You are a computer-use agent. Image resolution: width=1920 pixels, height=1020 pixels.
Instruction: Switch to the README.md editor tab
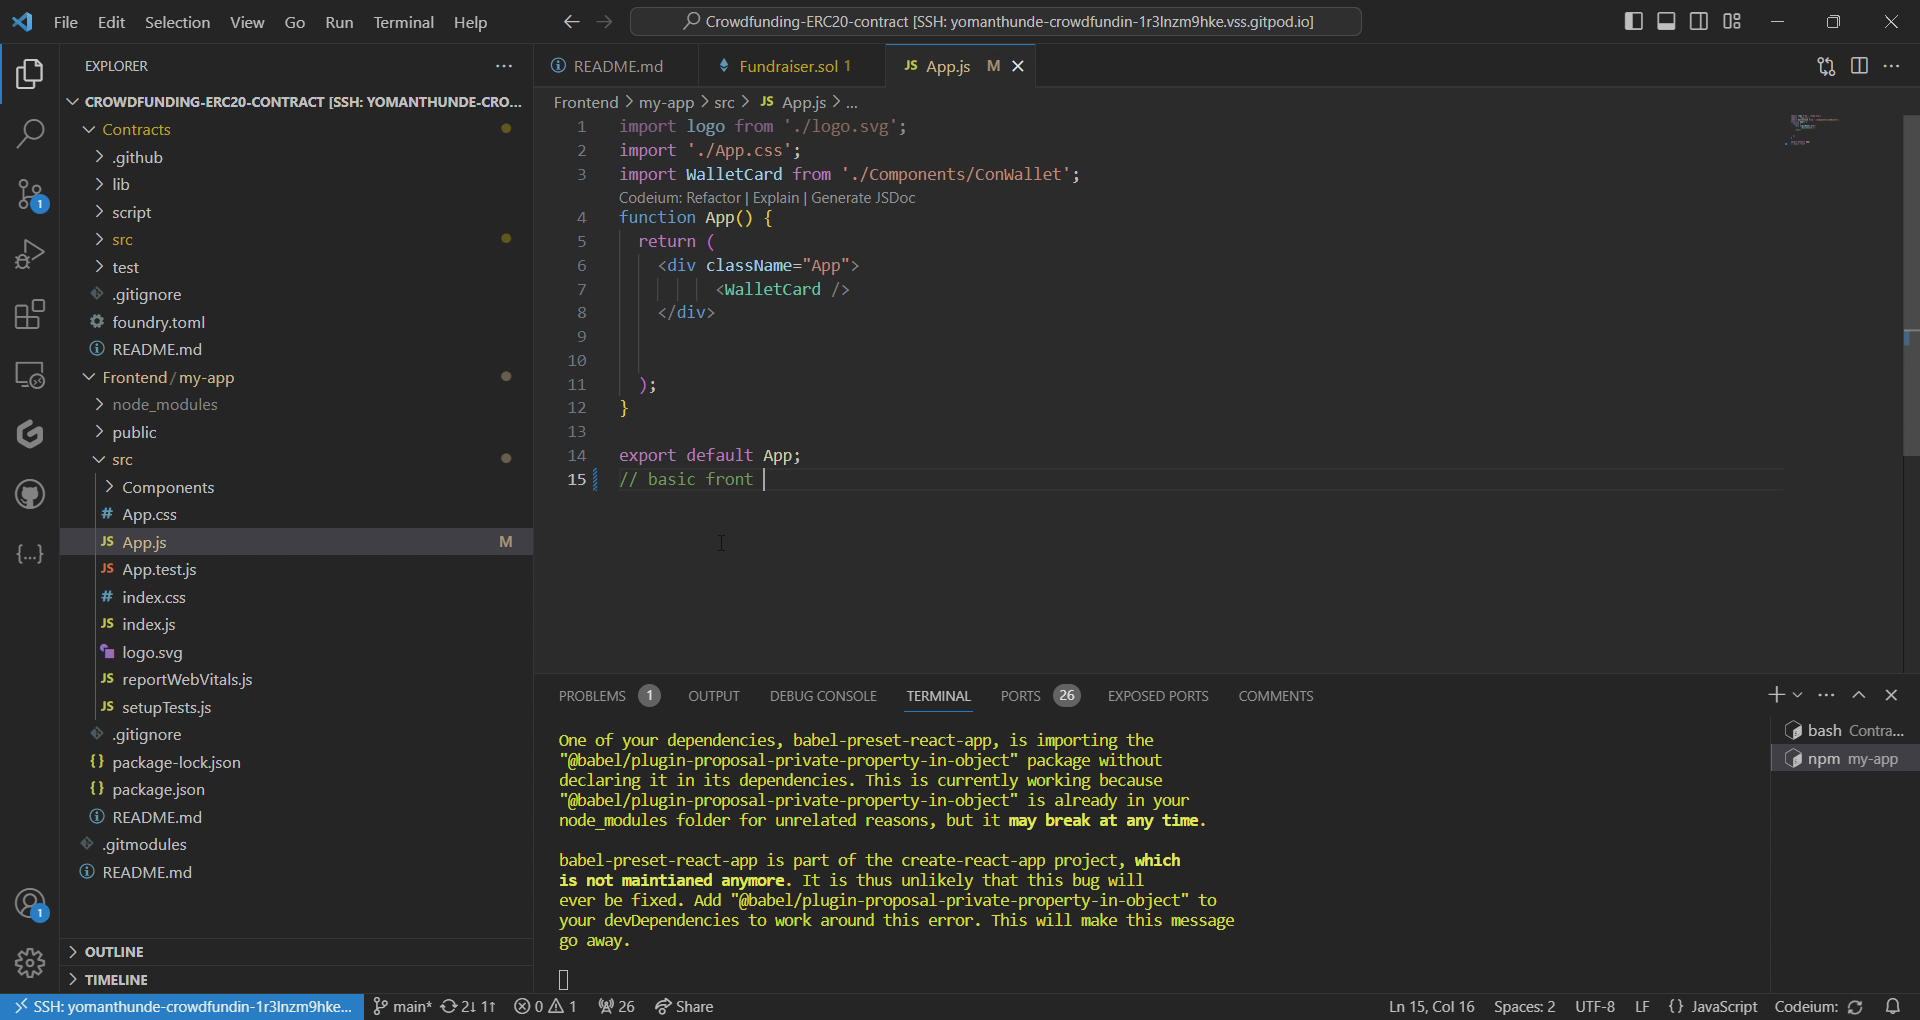[617, 66]
